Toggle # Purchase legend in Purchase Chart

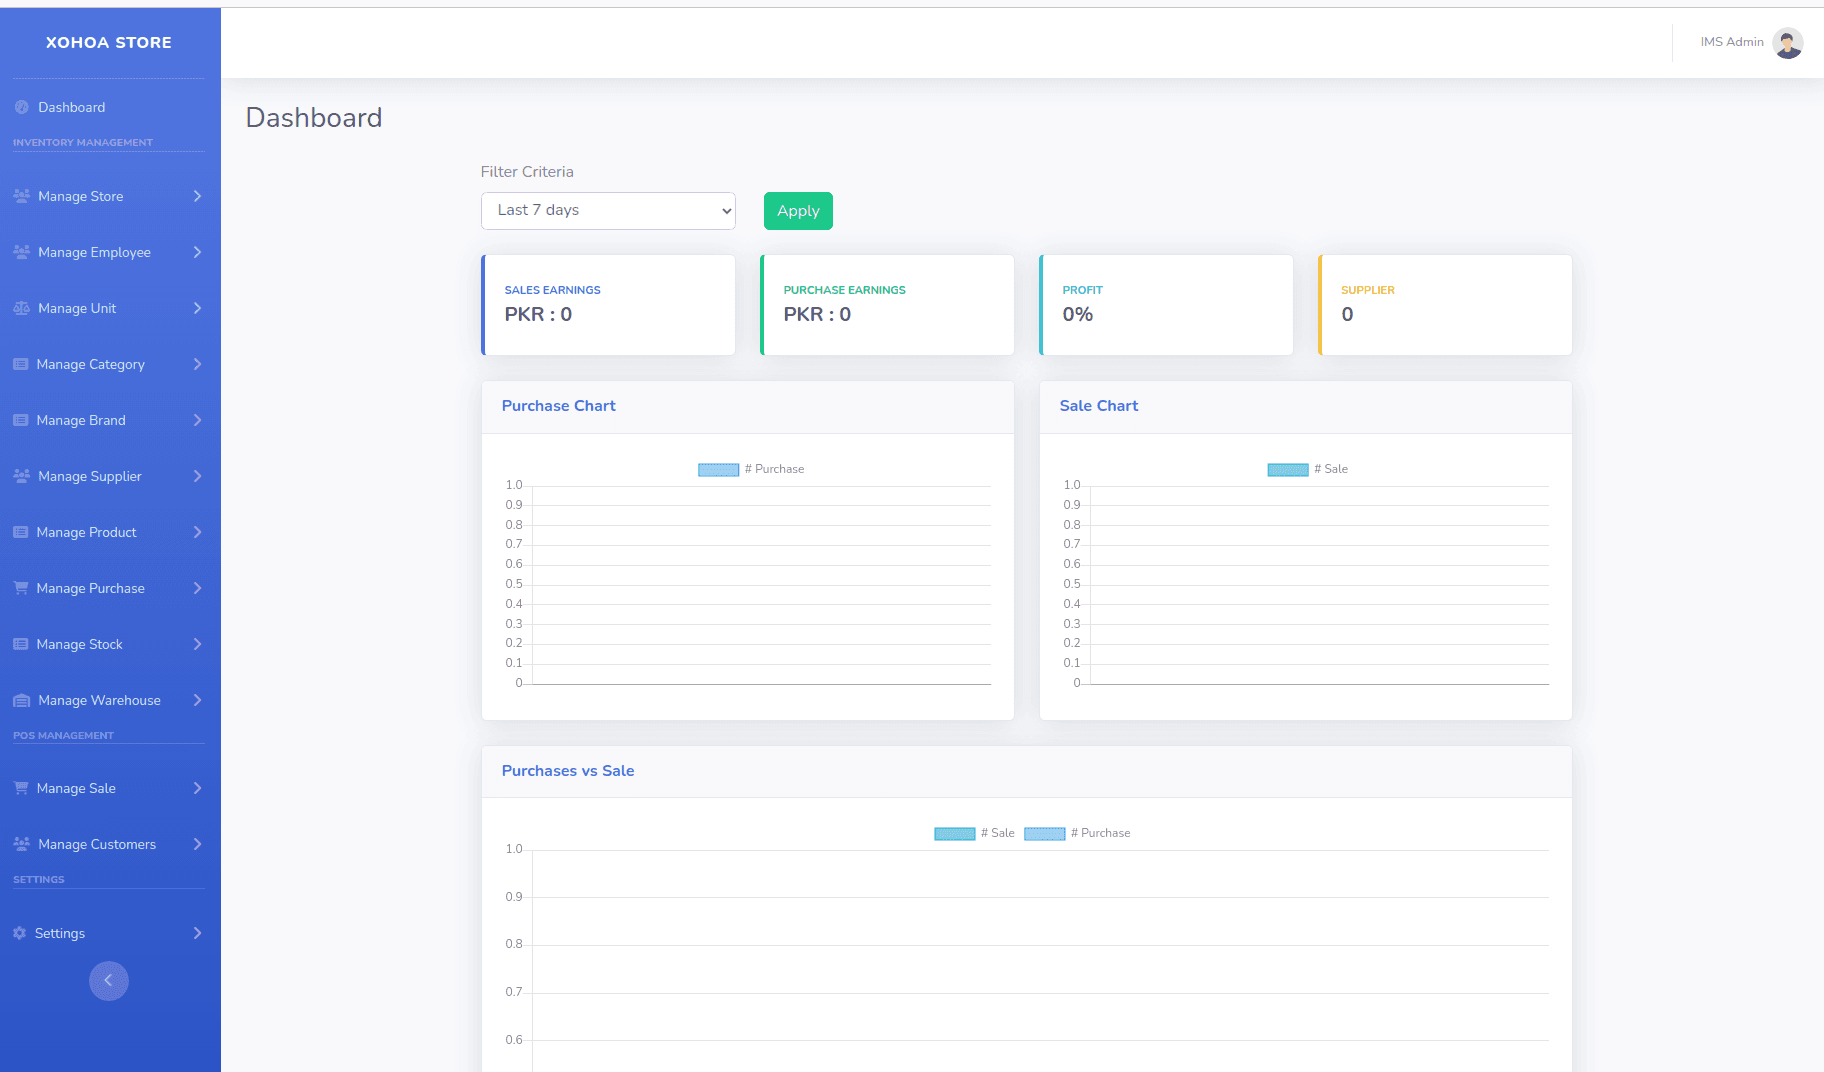(x=751, y=469)
